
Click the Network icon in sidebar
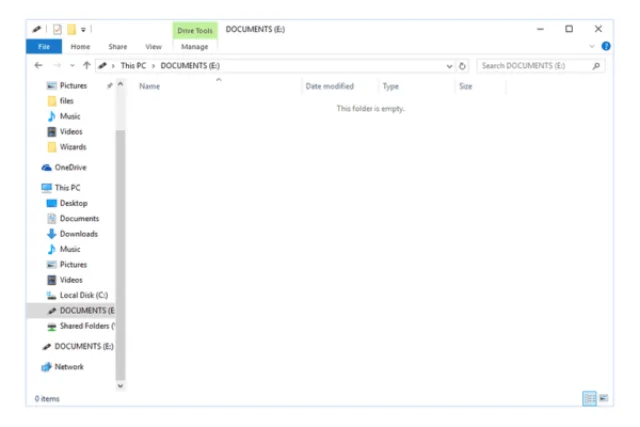(x=47, y=367)
